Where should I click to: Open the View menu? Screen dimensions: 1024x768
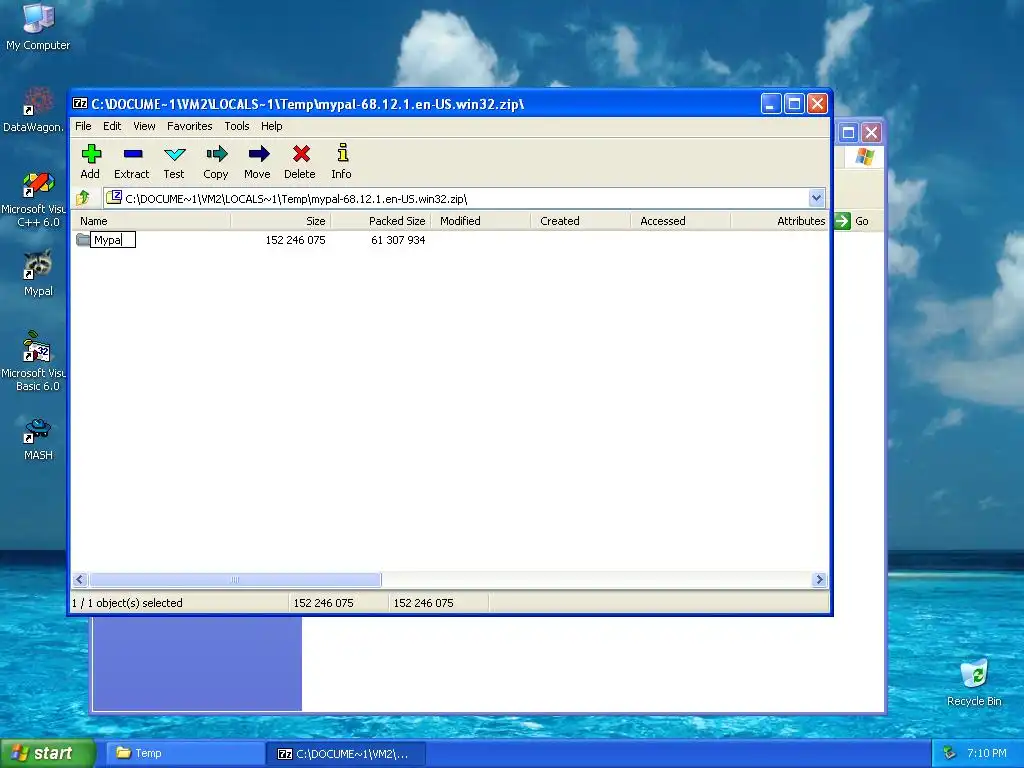pyautogui.click(x=144, y=126)
